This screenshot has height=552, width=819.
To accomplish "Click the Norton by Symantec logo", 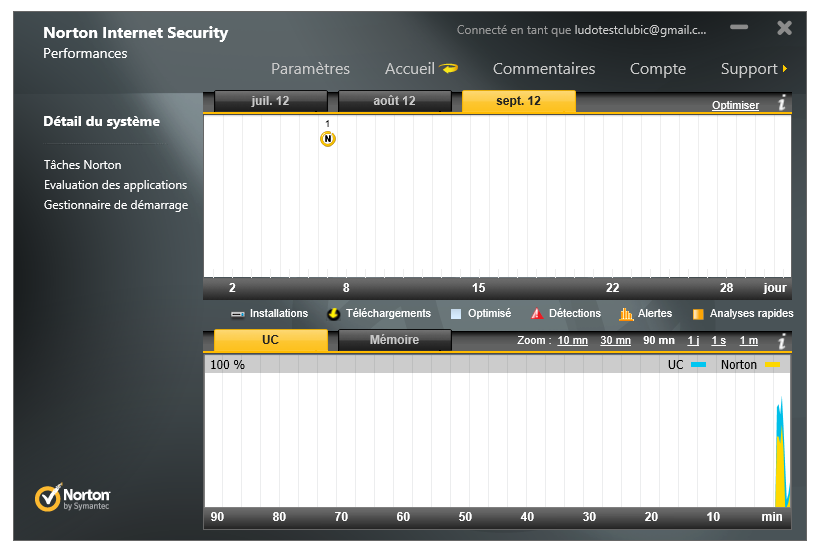I will point(73,497).
